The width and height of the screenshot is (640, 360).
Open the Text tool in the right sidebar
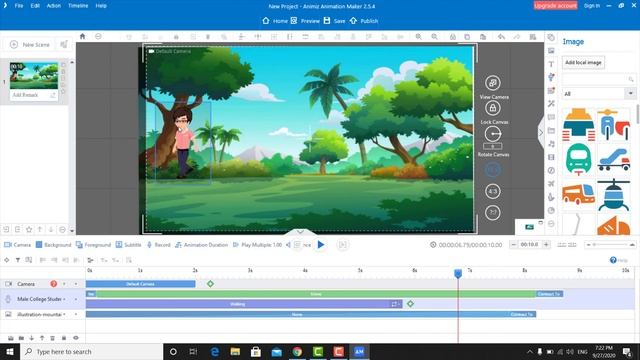coord(551,64)
